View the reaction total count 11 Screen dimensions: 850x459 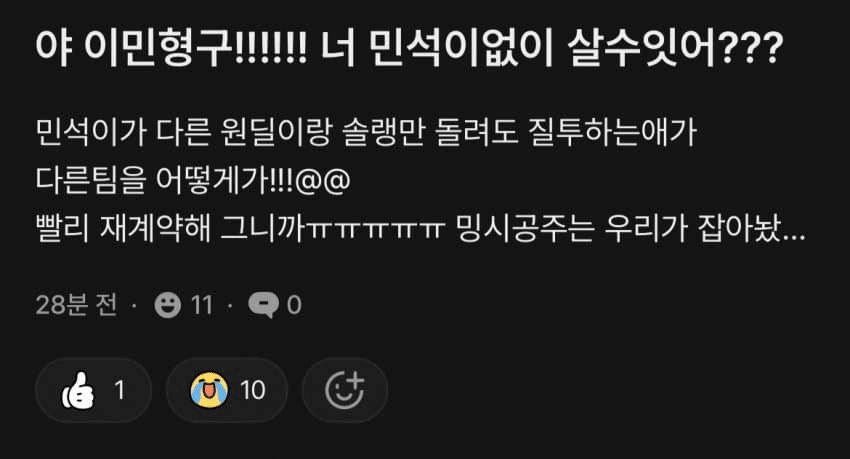click(x=202, y=305)
